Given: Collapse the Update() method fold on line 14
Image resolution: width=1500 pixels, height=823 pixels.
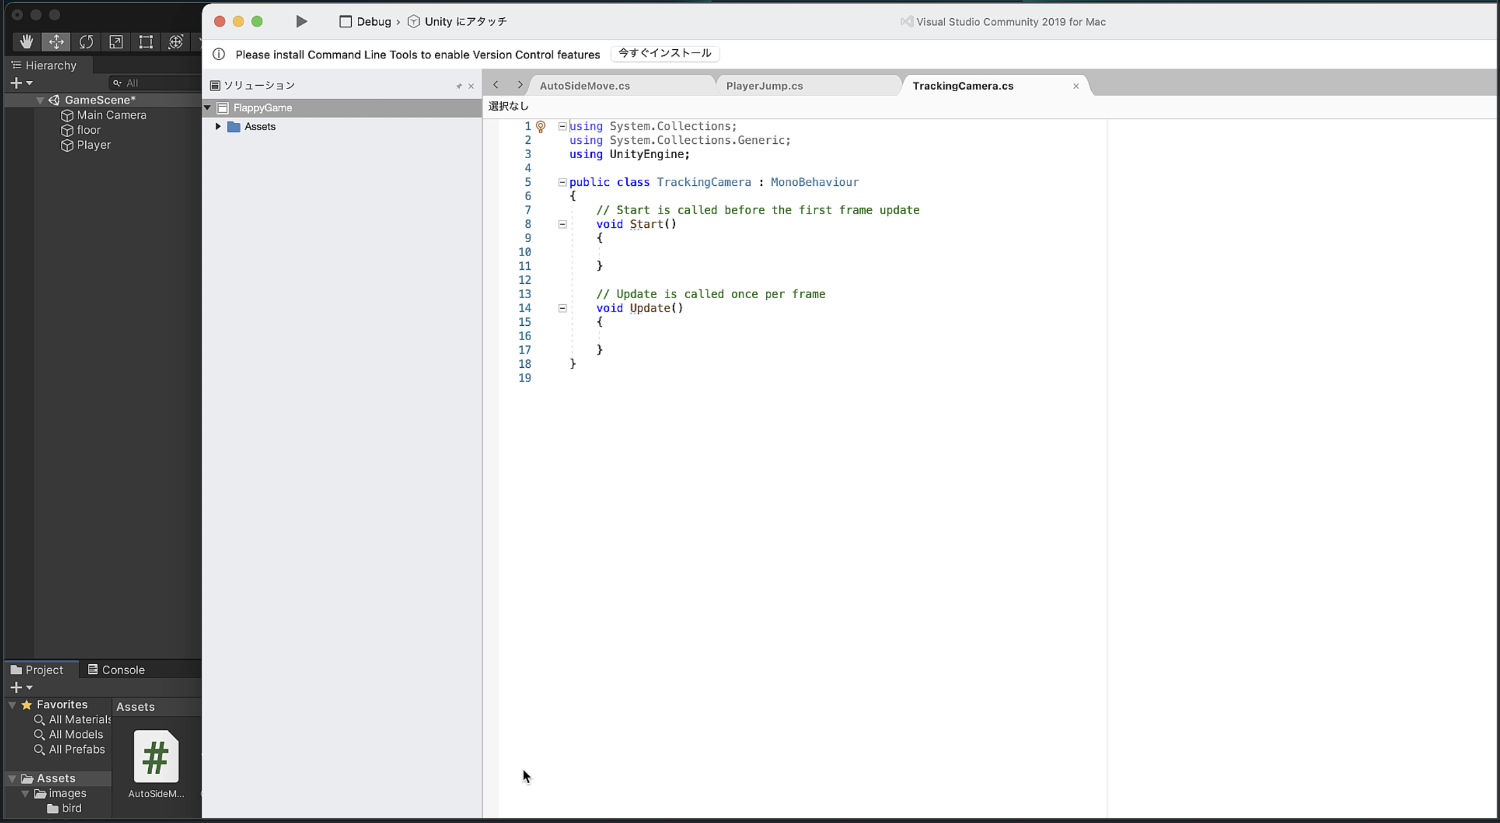Looking at the screenshot, I should [x=562, y=308].
